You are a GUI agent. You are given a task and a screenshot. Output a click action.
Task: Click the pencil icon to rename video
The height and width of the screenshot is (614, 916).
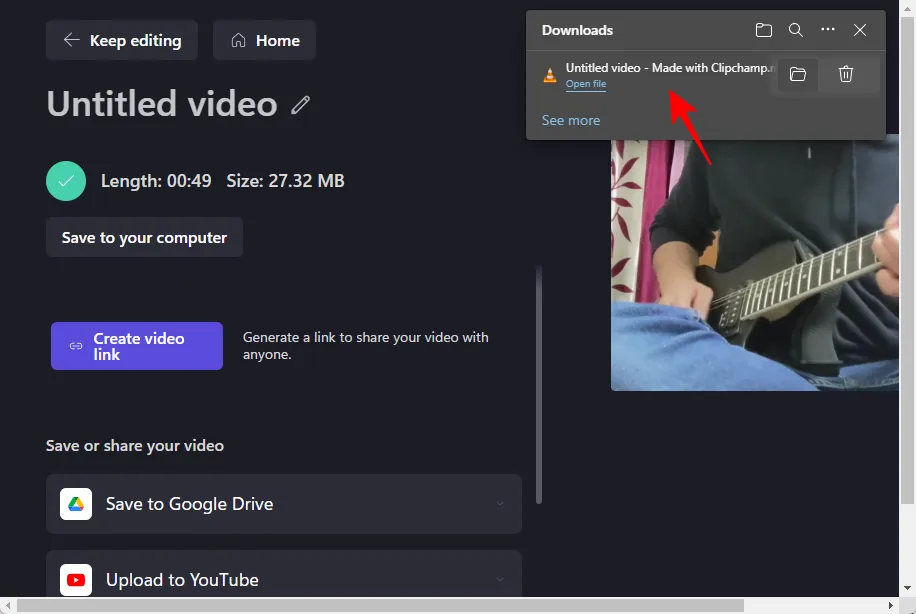point(301,104)
